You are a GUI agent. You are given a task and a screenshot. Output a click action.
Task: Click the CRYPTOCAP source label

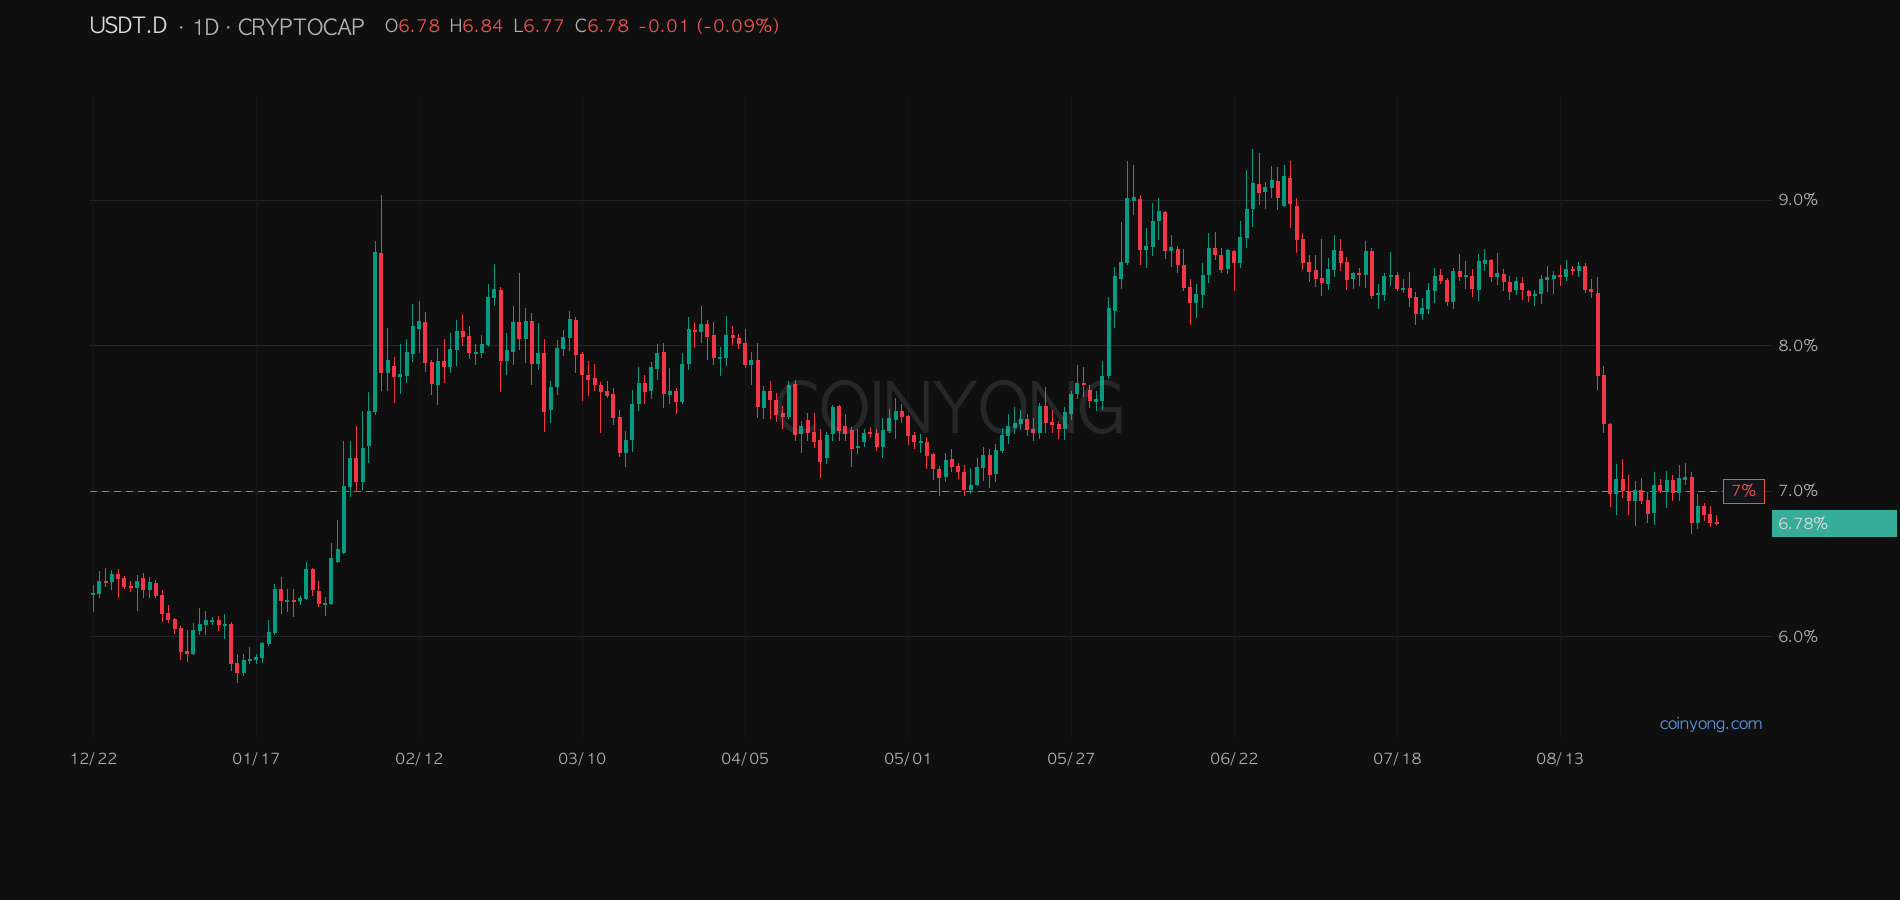[x=301, y=27]
